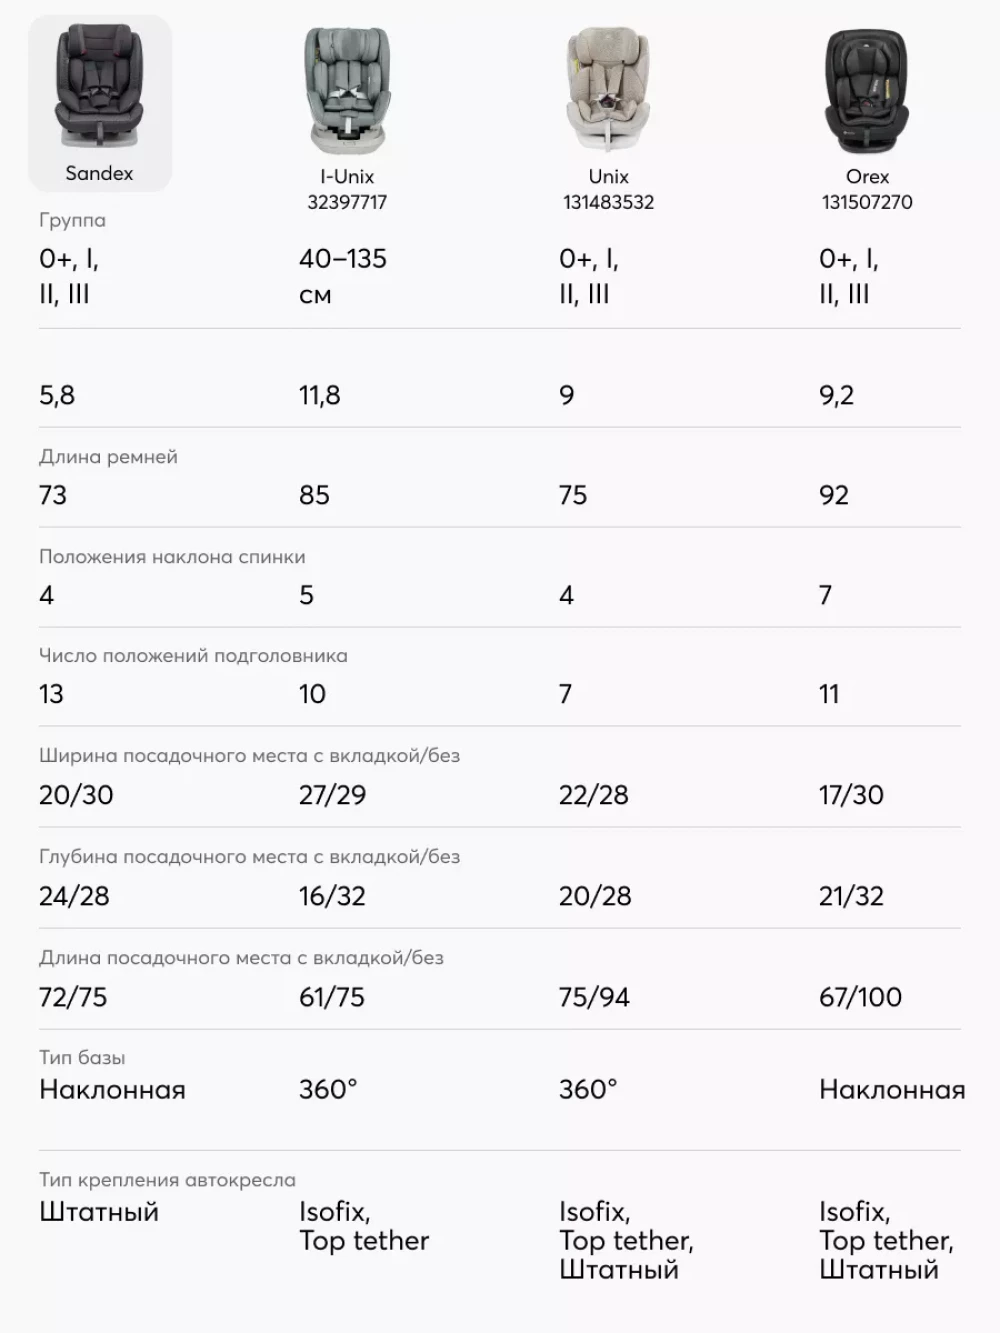Click the "Группа" row label
Image resolution: width=1000 pixels, height=1333 pixels.
pos(72,220)
